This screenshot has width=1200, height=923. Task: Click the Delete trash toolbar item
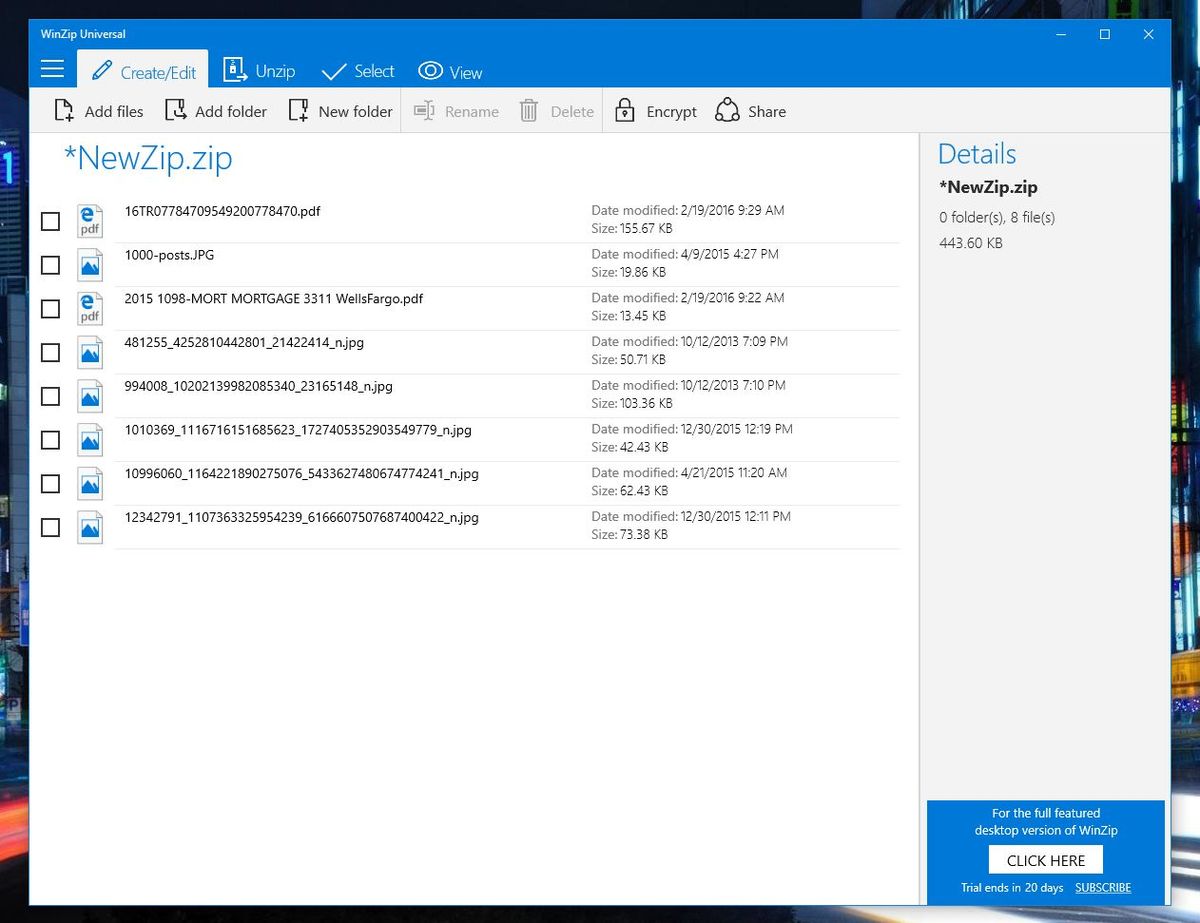pyautogui.click(x=556, y=111)
